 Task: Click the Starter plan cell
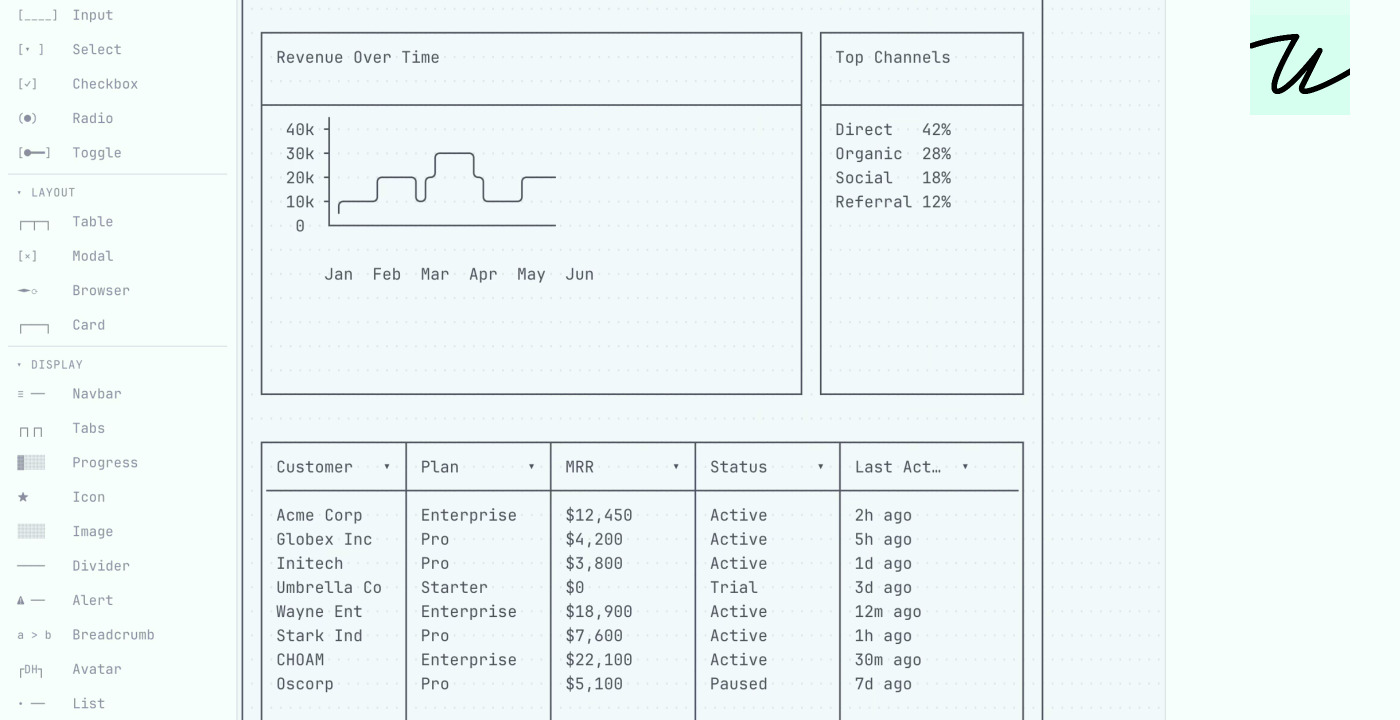coord(454,588)
